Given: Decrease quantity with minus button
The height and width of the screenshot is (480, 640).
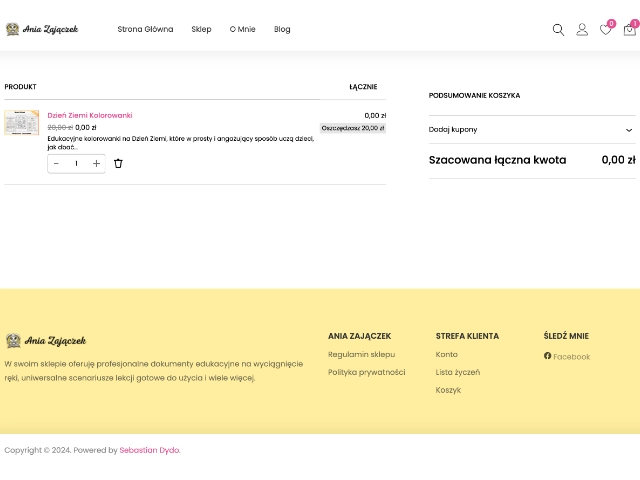Looking at the screenshot, I should (56, 163).
